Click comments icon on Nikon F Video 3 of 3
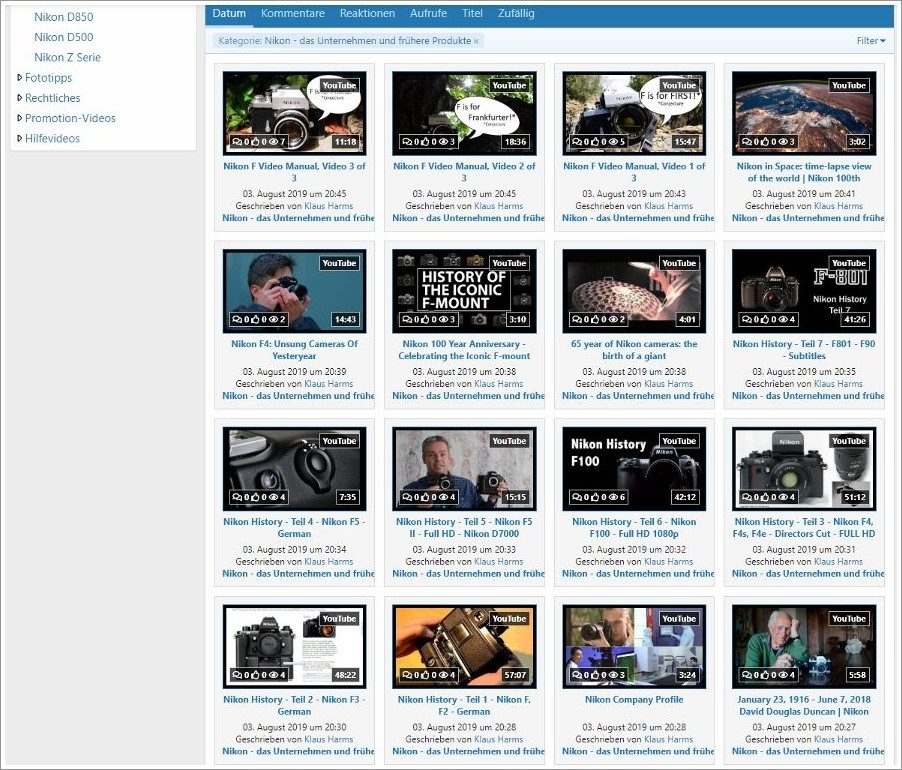 (237, 141)
